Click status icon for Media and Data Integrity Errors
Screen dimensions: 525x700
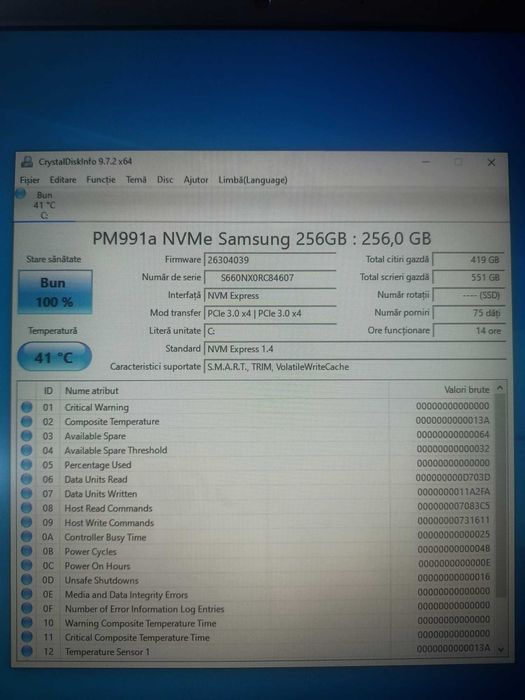click(x=27, y=594)
